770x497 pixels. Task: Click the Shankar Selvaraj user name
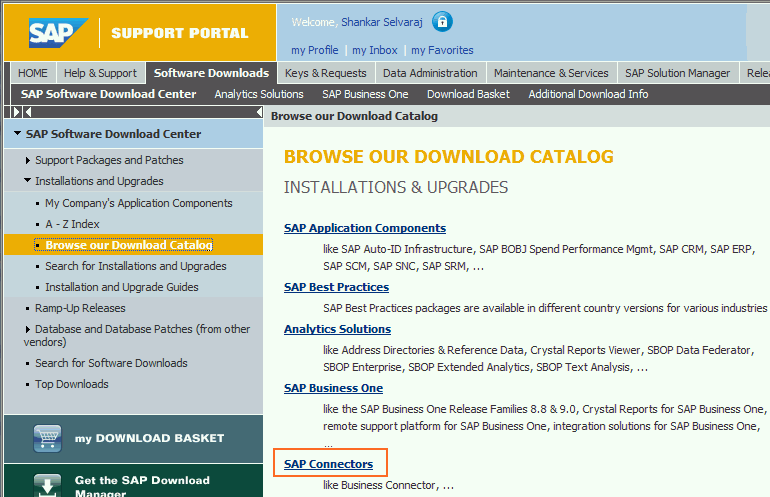click(382, 22)
